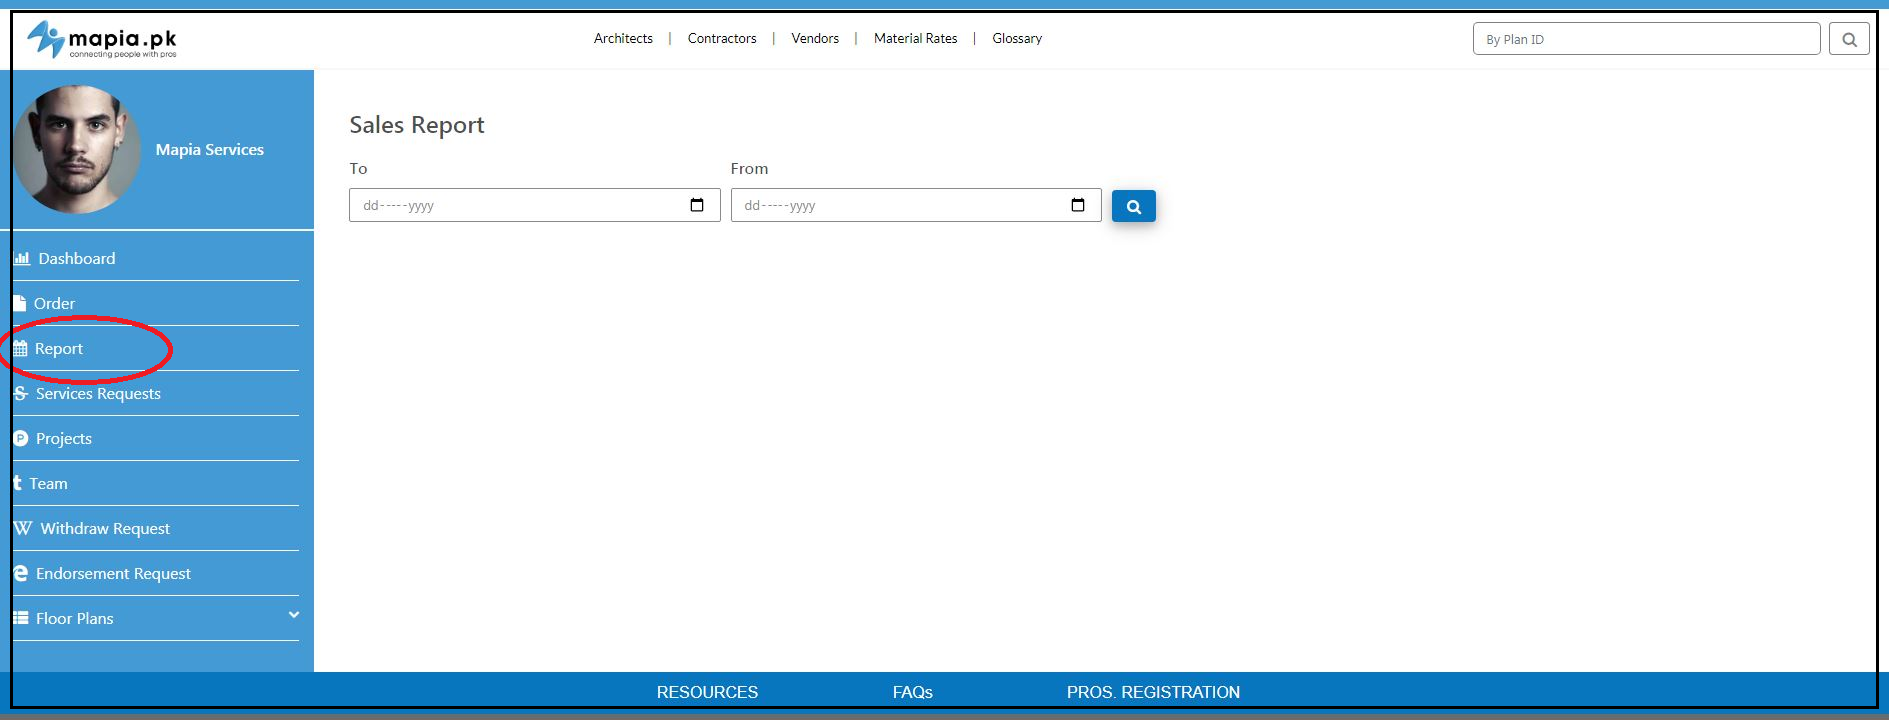The image size is (1889, 720).
Task: Click the PROS. REGISTRATION footer link
Action: click(1153, 692)
